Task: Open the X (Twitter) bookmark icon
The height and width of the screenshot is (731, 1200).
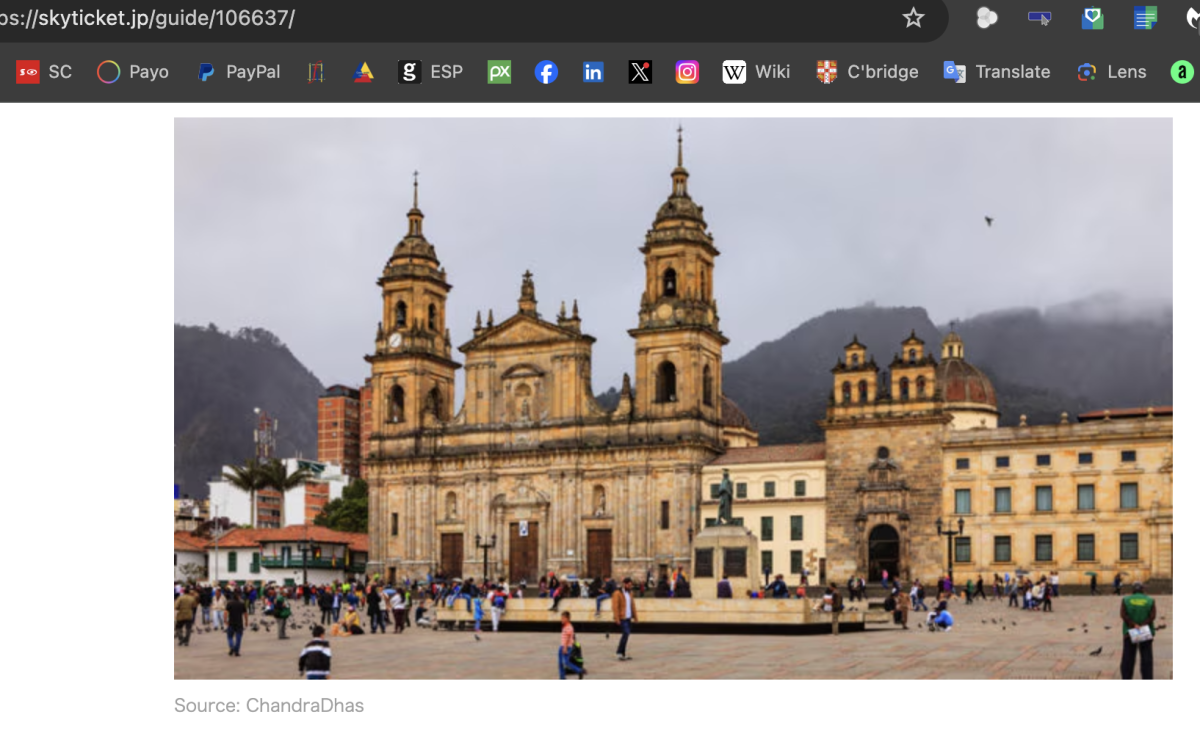Action: [x=640, y=72]
